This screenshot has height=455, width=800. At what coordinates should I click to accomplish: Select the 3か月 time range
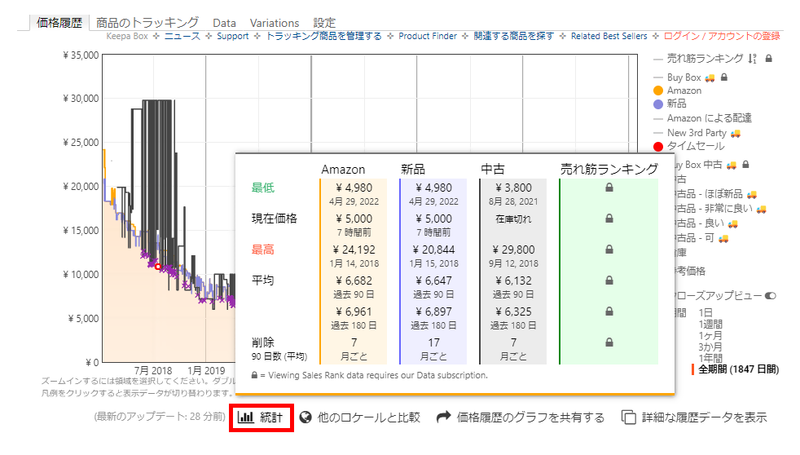(x=710, y=347)
